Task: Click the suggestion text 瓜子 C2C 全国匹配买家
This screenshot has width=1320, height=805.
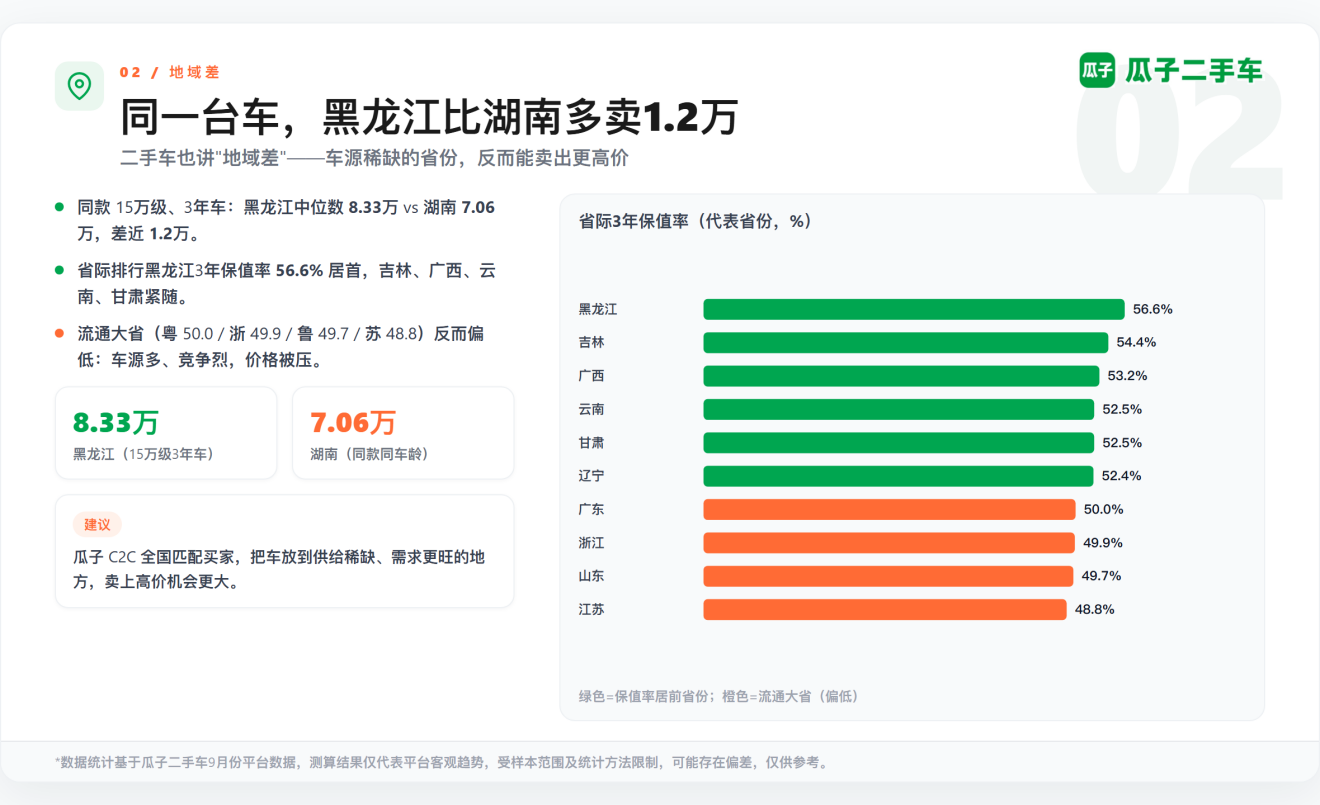Action: [x=279, y=569]
